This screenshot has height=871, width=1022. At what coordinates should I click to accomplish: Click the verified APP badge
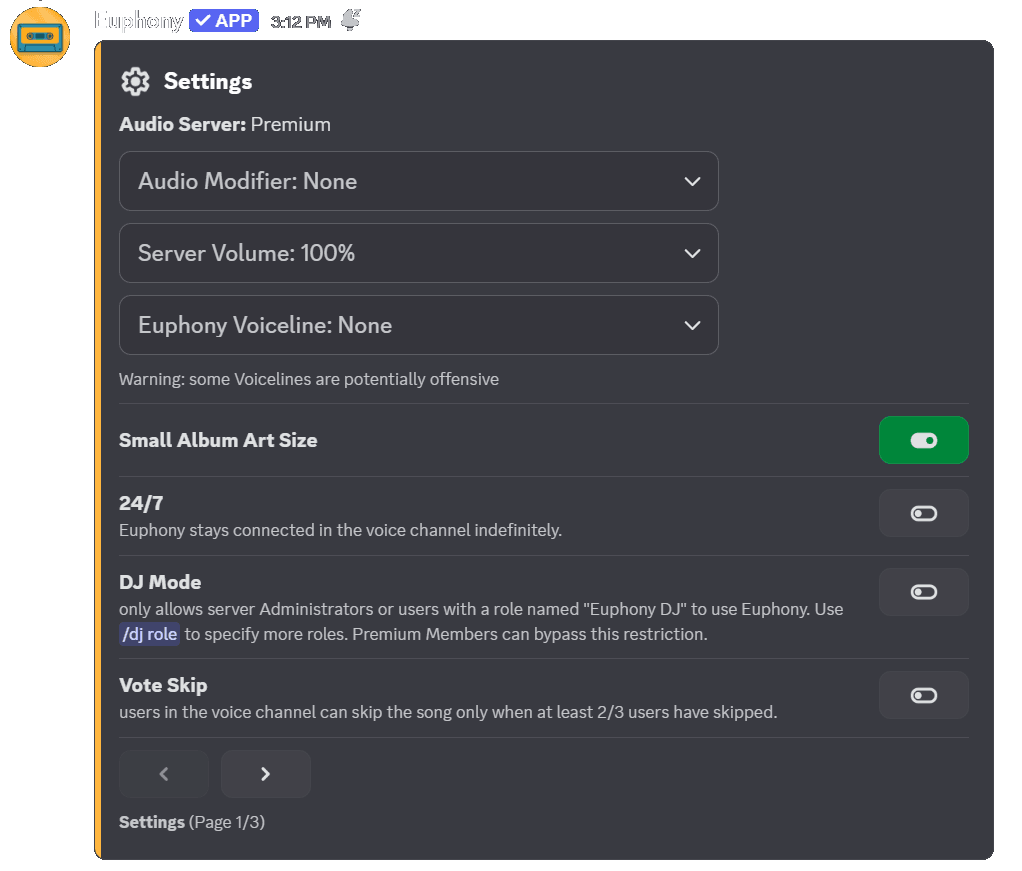pos(224,21)
